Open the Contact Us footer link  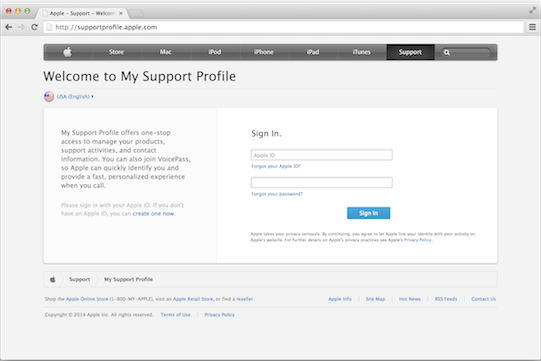[483, 299]
